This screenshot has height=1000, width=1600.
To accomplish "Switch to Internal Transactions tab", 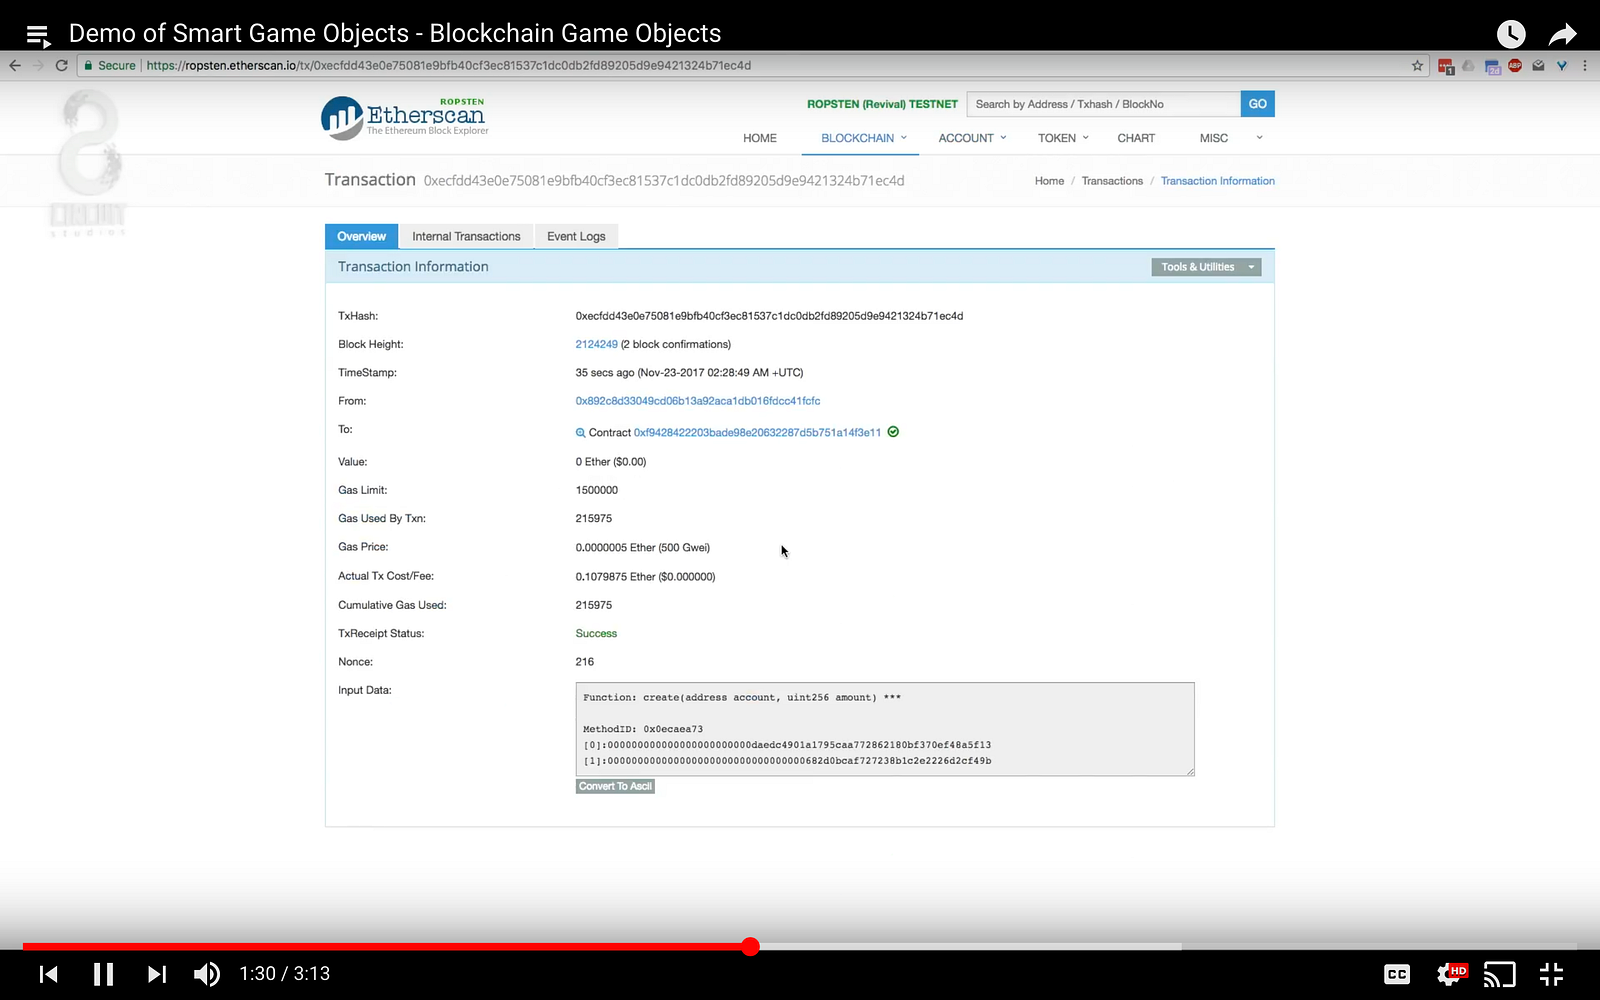I will click(x=466, y=236).
